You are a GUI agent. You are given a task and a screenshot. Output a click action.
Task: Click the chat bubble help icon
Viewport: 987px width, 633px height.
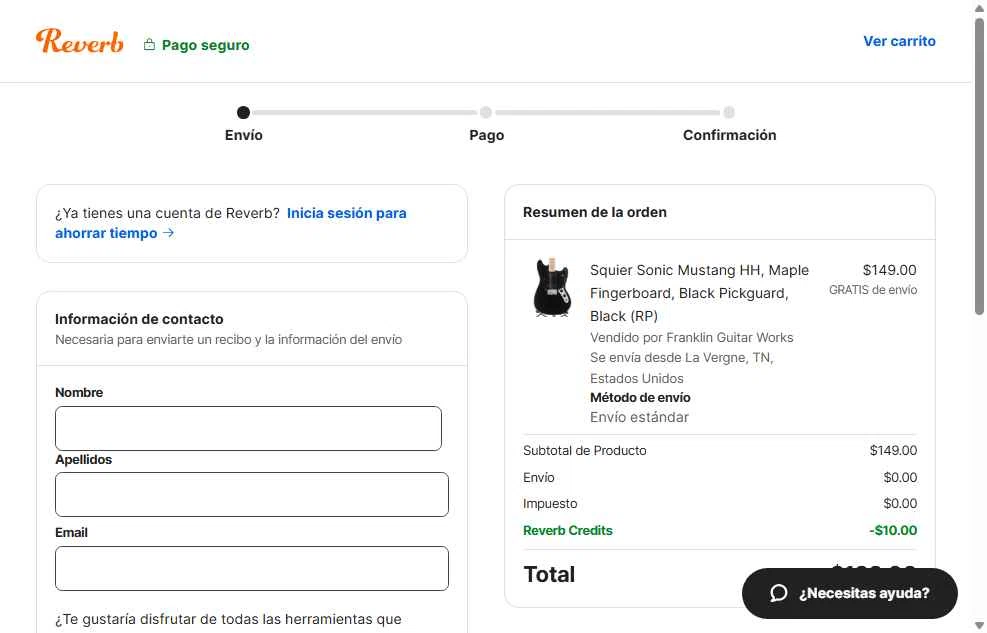(779, 593)
